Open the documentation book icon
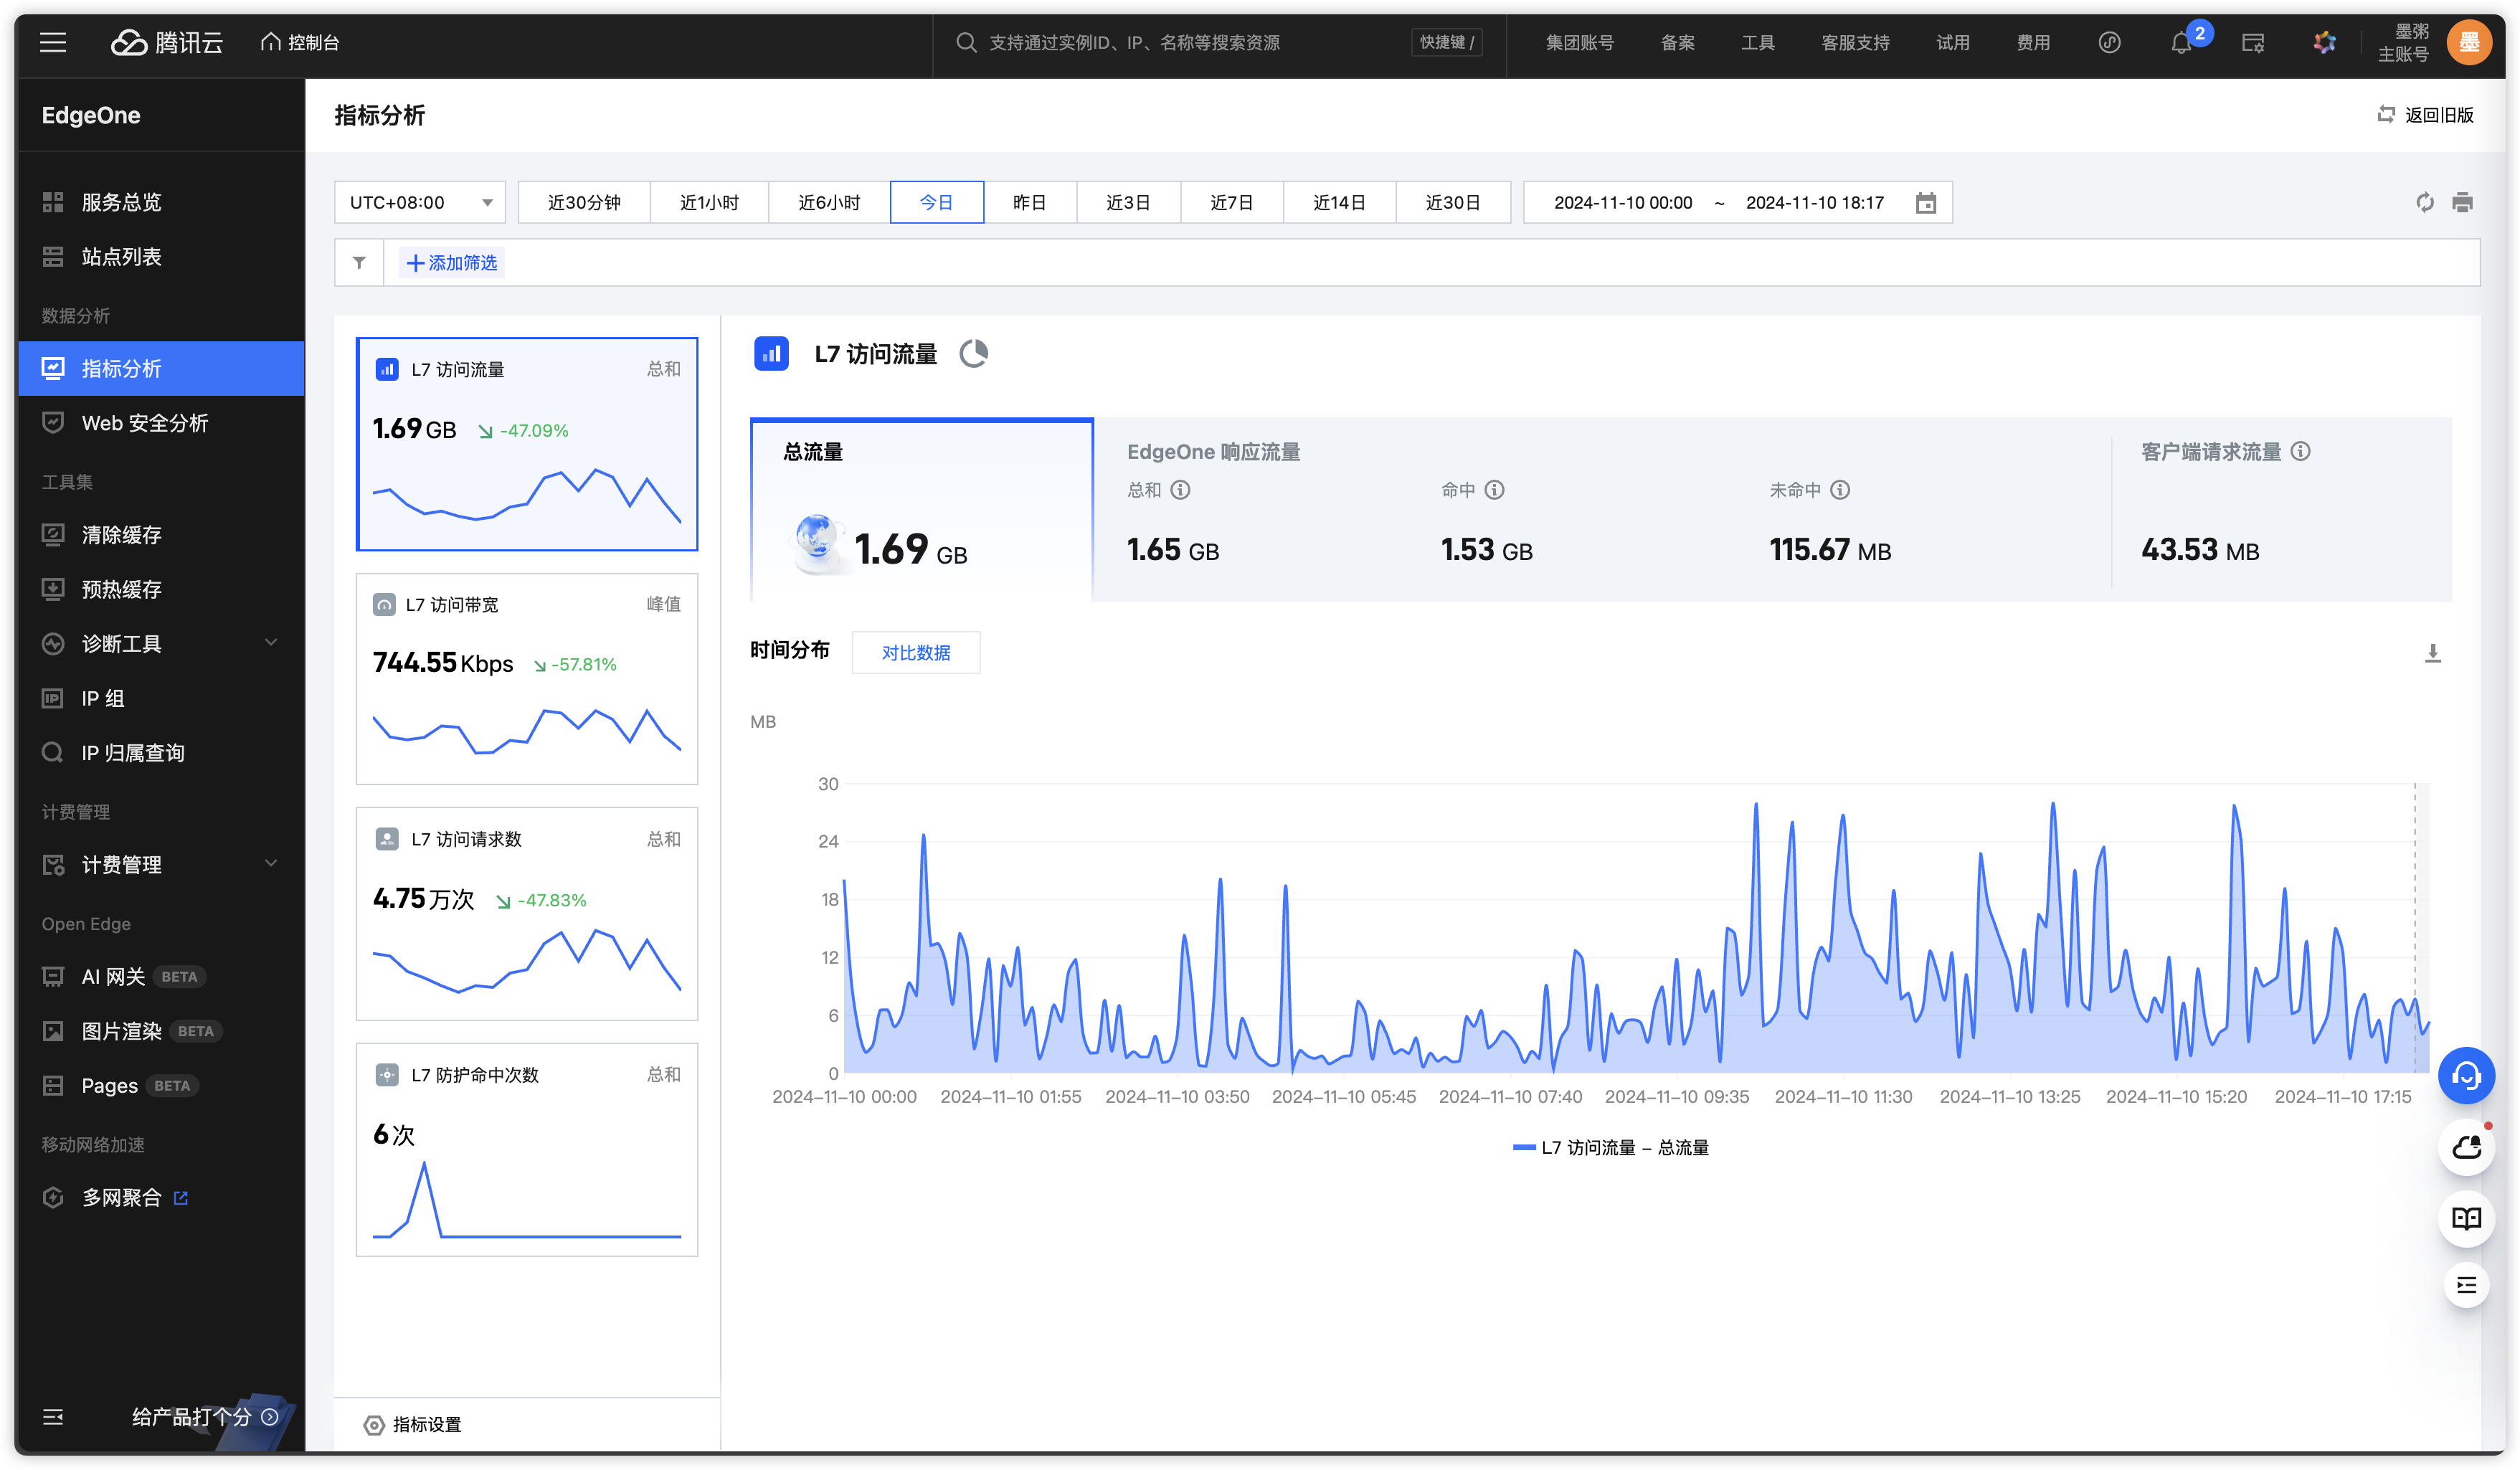This screenshot has width=2520, height=1470. (x=2466, y=1218)
